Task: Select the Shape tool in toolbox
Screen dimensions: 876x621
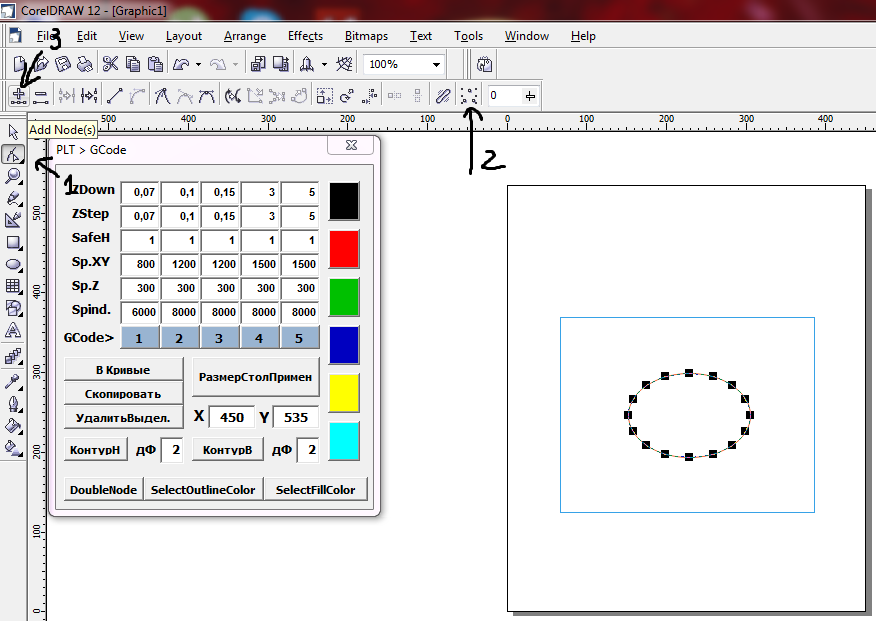Action: click(x=13, y=154)
